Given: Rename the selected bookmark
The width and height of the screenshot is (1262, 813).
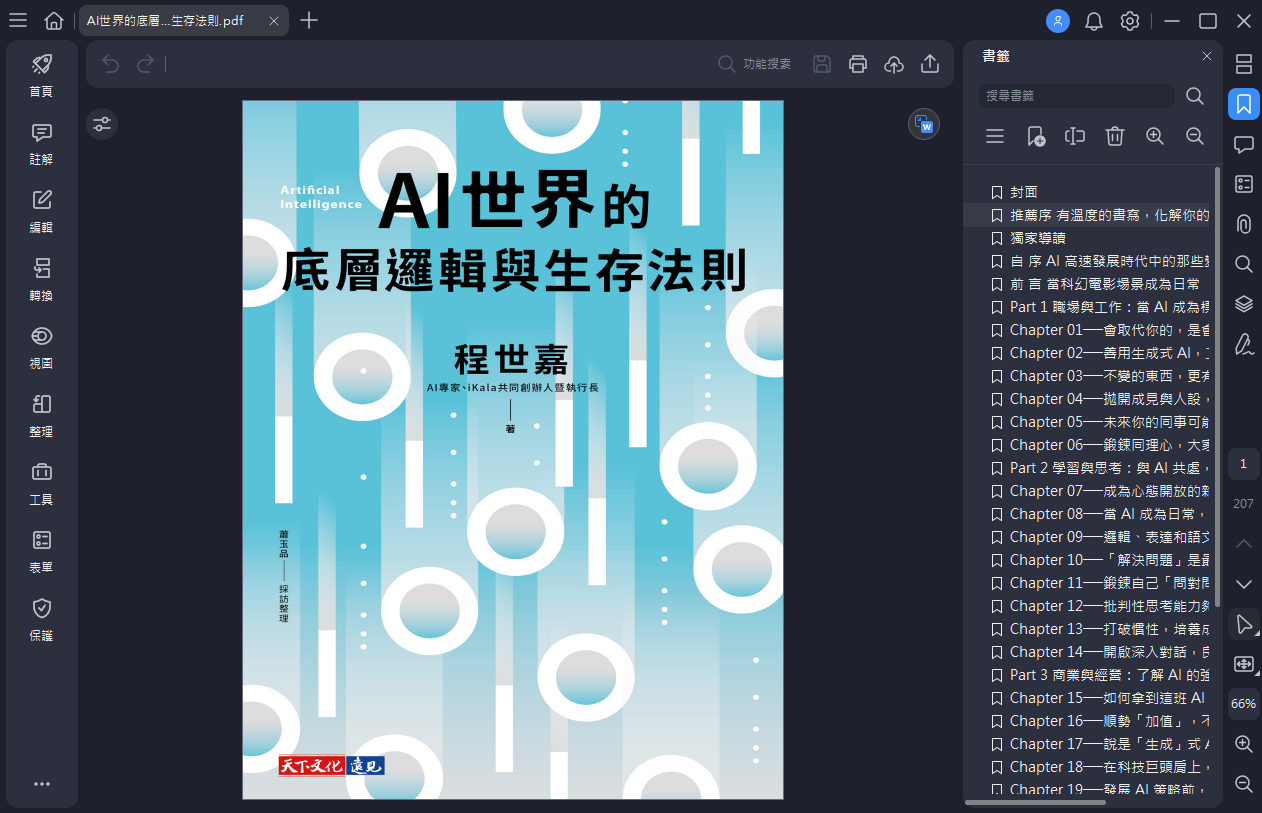Looking at the screenshot, I should pyautogui.click(x=1075, y=136).
